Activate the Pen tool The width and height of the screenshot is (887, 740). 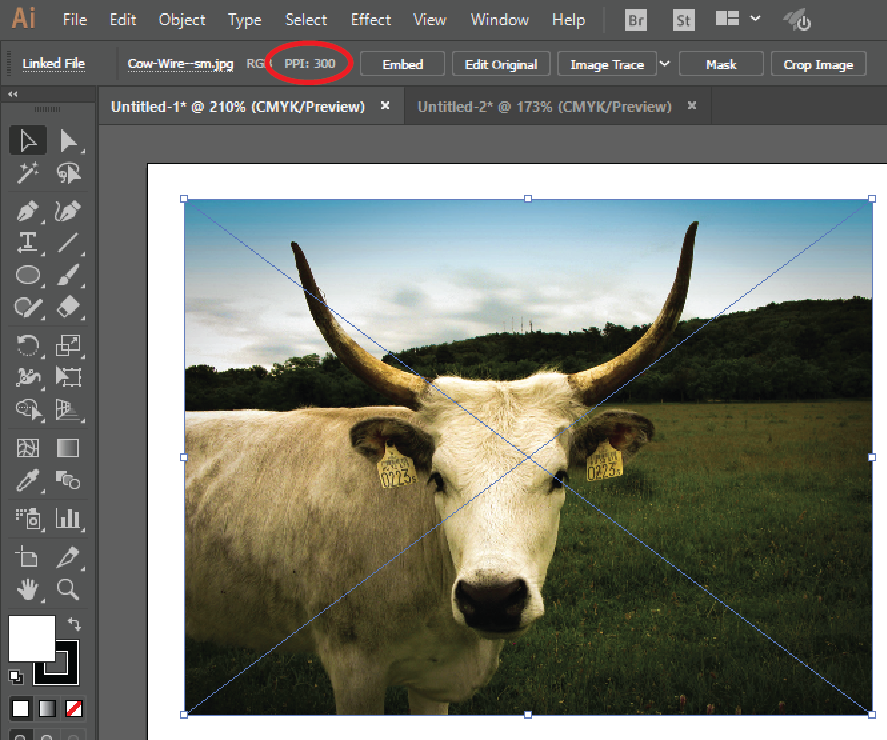pos(28,210)
